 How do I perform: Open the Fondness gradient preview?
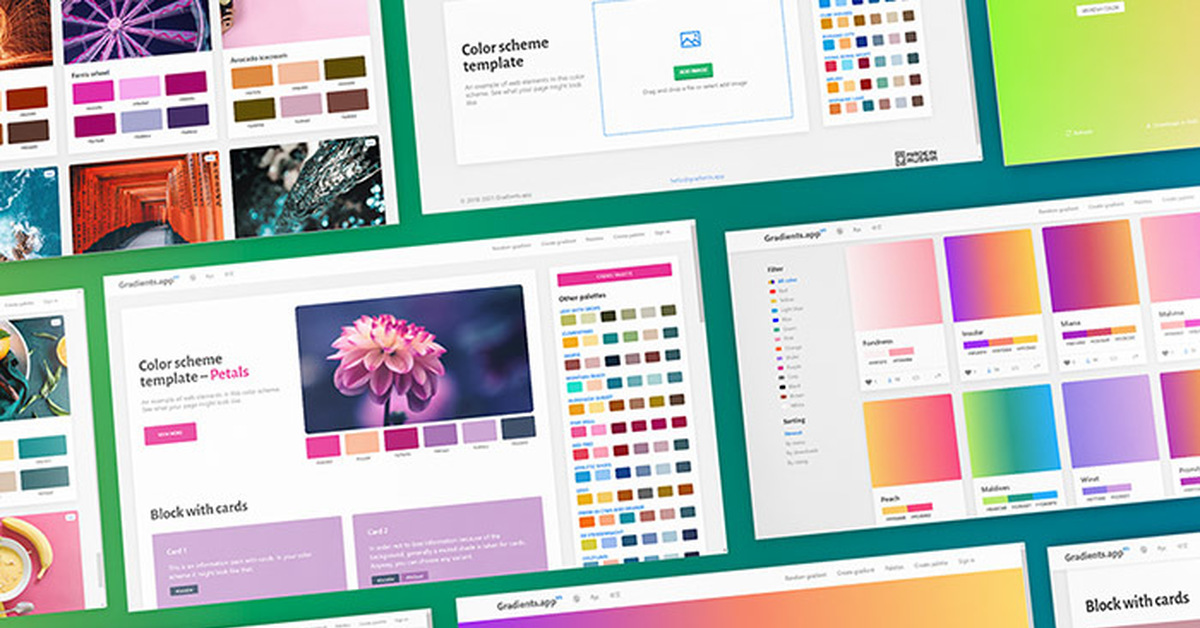pos(895,284)
